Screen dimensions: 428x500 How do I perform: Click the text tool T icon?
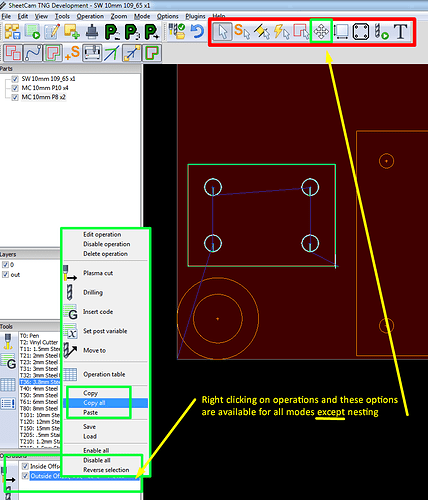pyautogui.click(x=401, y=32)
